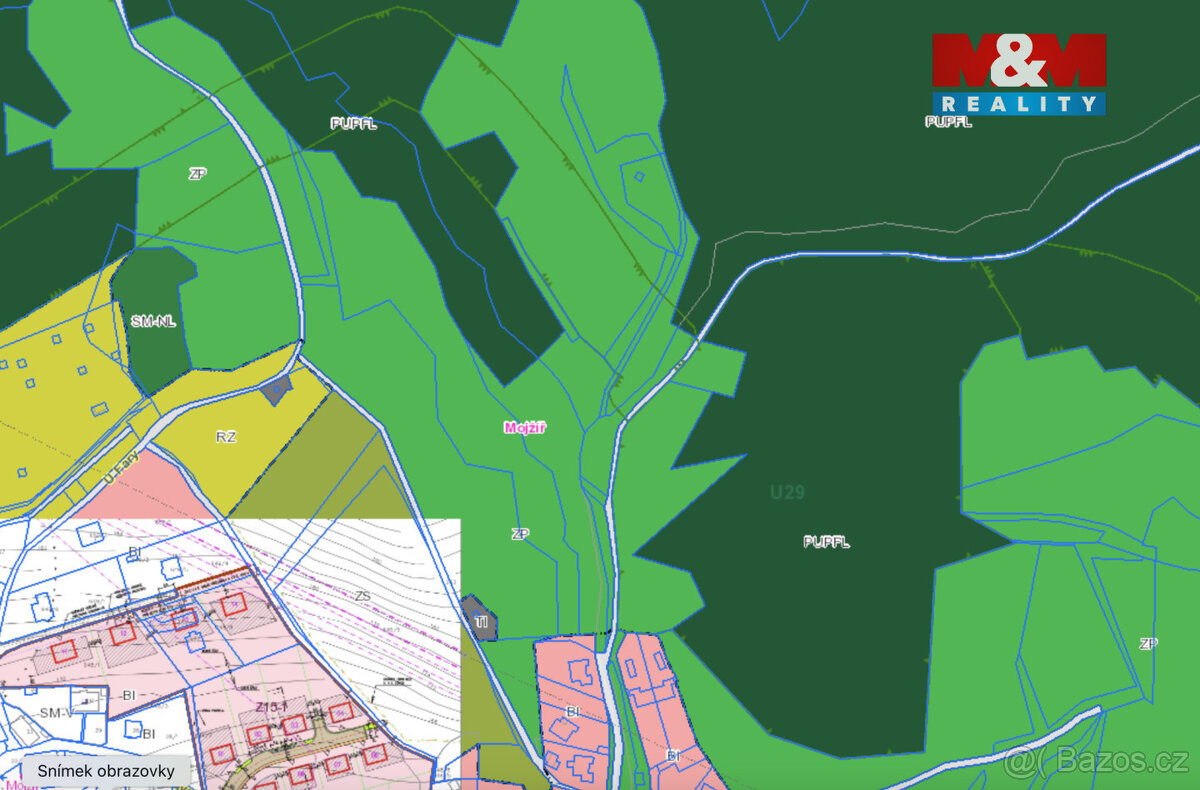Select the SM-NL zoning label
Screen dimensions: 1200x790
(x=153, y=322)
